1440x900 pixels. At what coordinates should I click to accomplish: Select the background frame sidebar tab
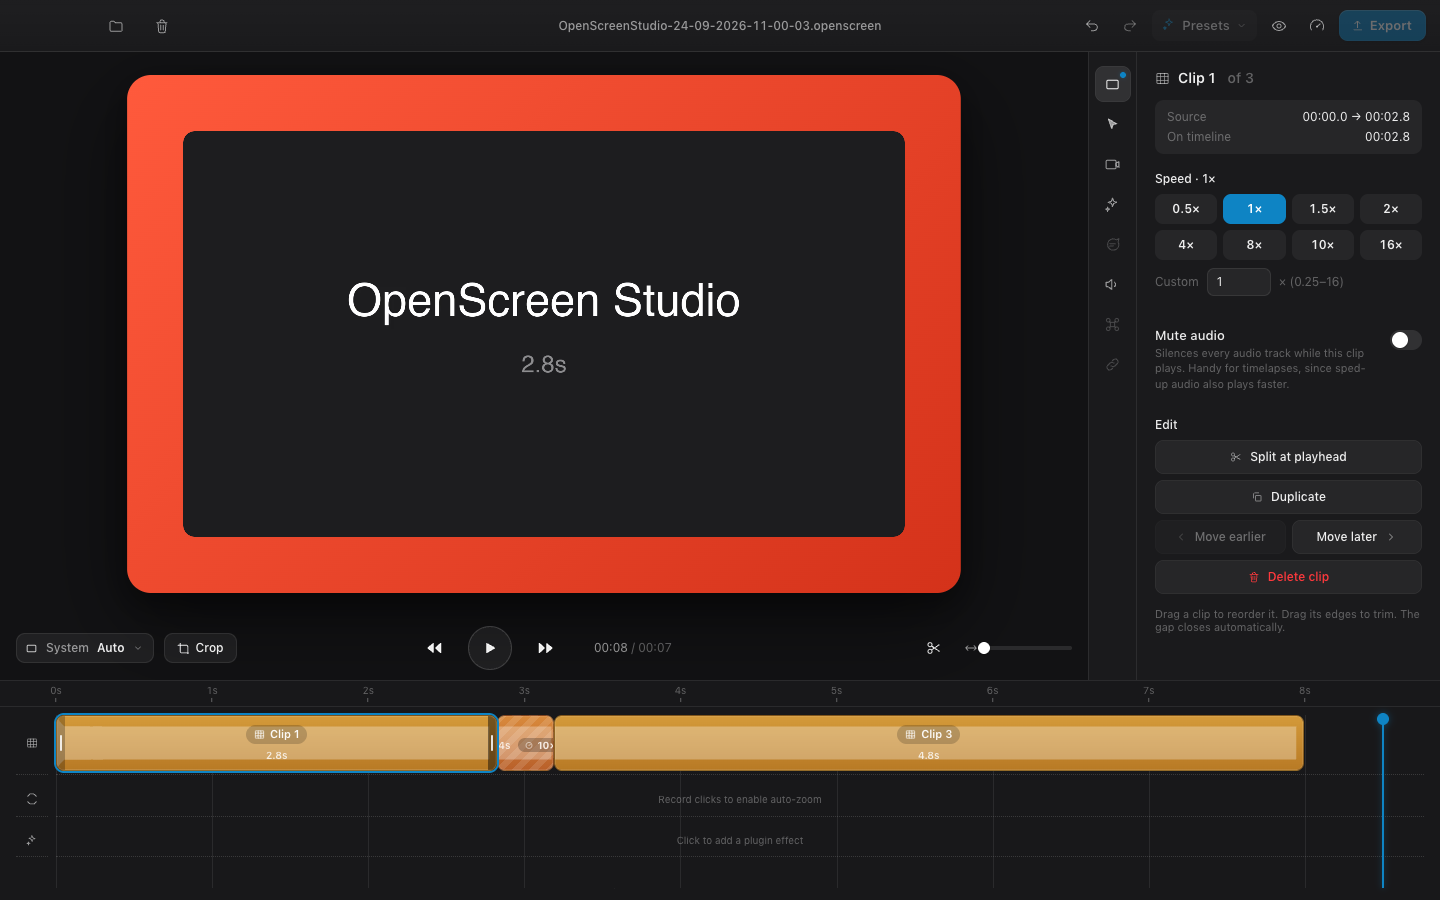pyautogui.click(x=1113, y=84)
